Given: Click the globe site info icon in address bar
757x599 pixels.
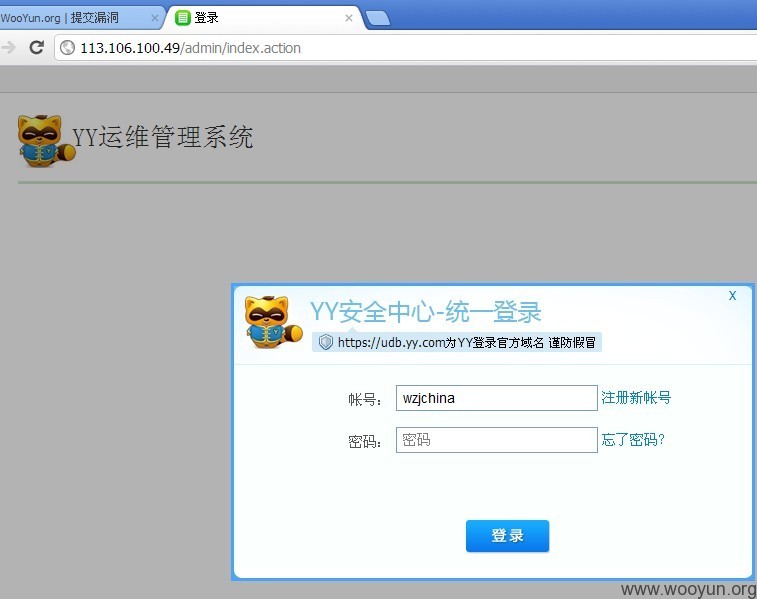Looking at the screenshot, I should tap(68, 48).
